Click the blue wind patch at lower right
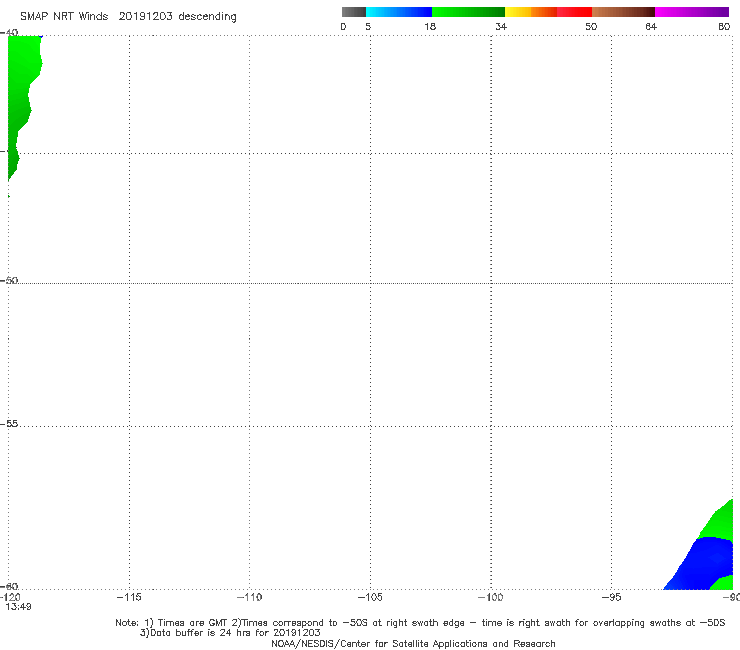The height and width of the screenshot is (650, 740). click(703, 564)
